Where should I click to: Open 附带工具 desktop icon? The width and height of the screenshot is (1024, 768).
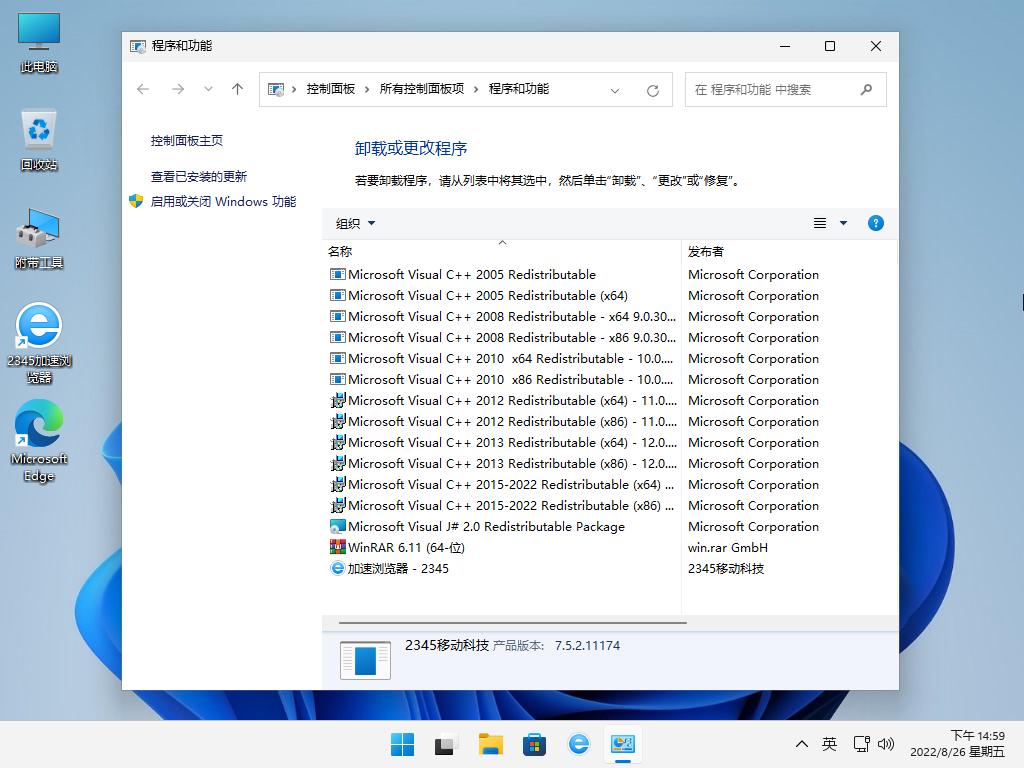click(39, 239)
